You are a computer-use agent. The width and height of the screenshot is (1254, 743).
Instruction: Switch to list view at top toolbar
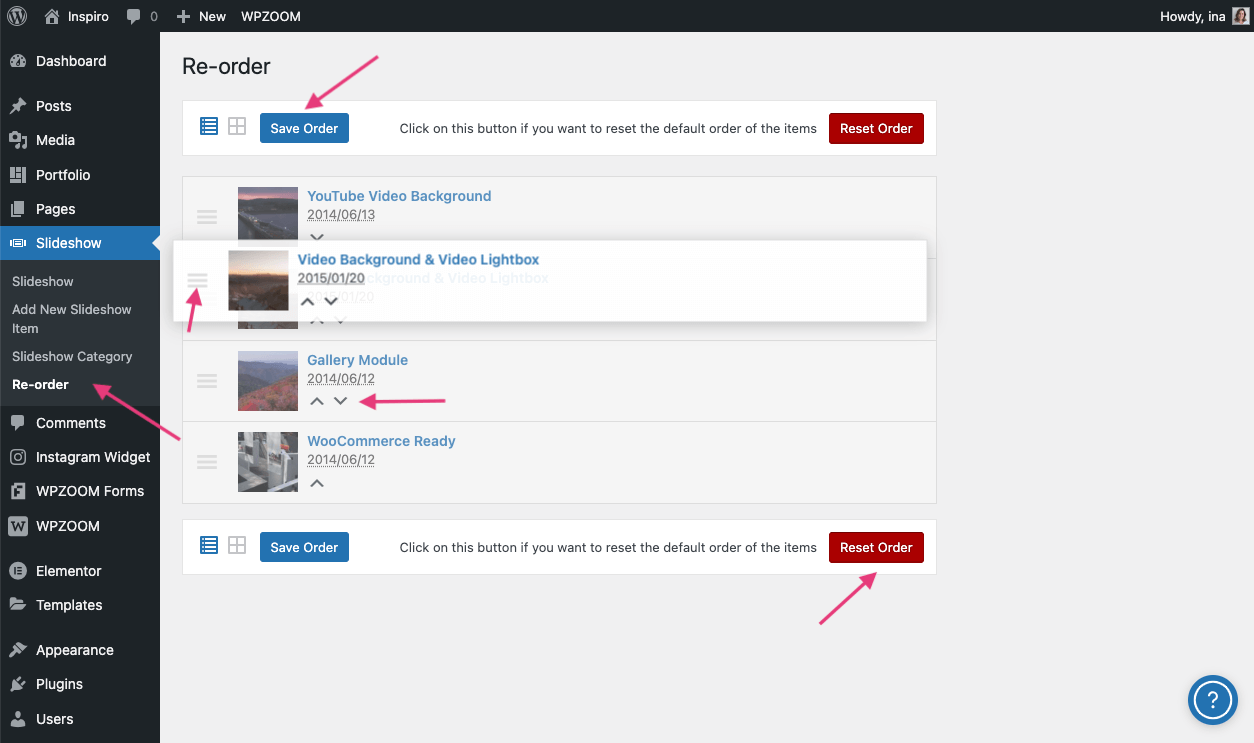[209, 127]
